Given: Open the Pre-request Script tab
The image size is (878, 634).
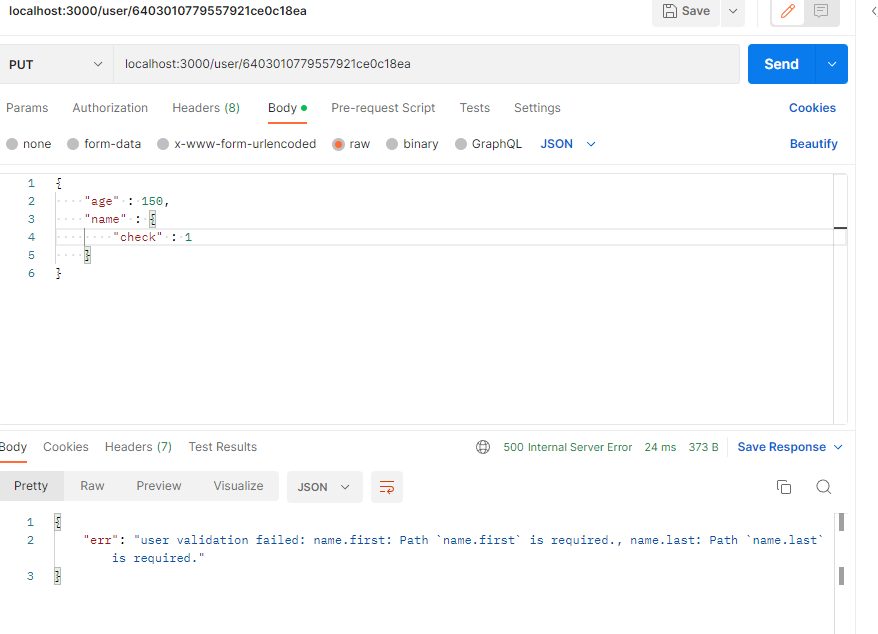Looking at the screenshot, I should pos(383,108).
